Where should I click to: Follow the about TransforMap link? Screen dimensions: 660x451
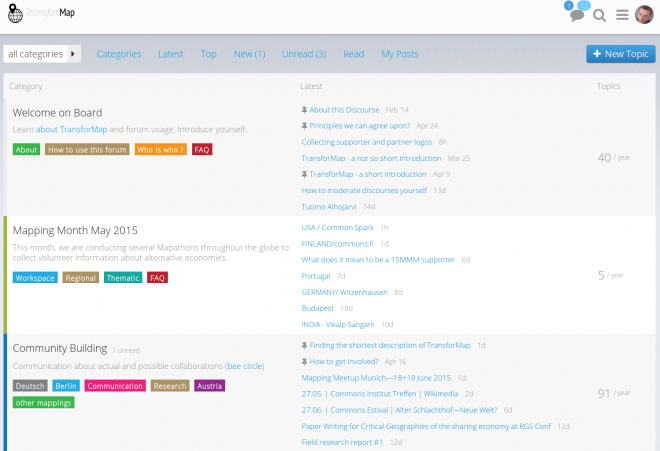click(x=72, y=129)
